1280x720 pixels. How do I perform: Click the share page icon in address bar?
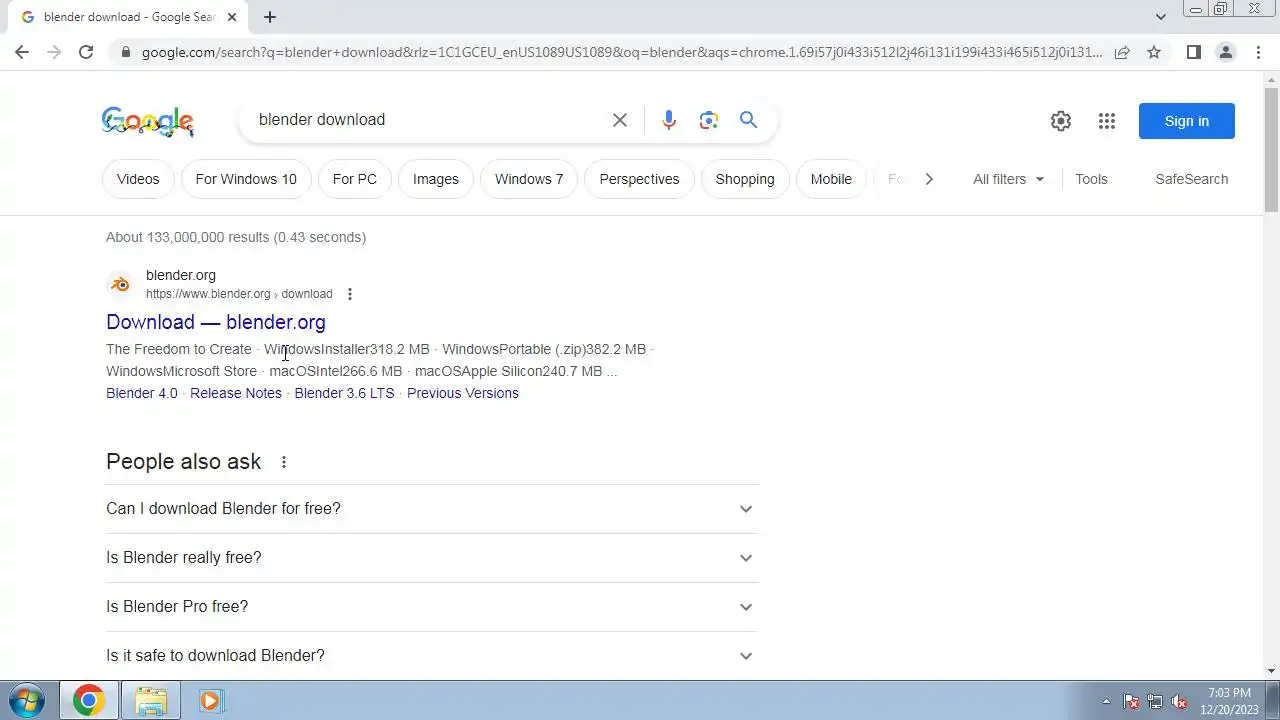1122,52
